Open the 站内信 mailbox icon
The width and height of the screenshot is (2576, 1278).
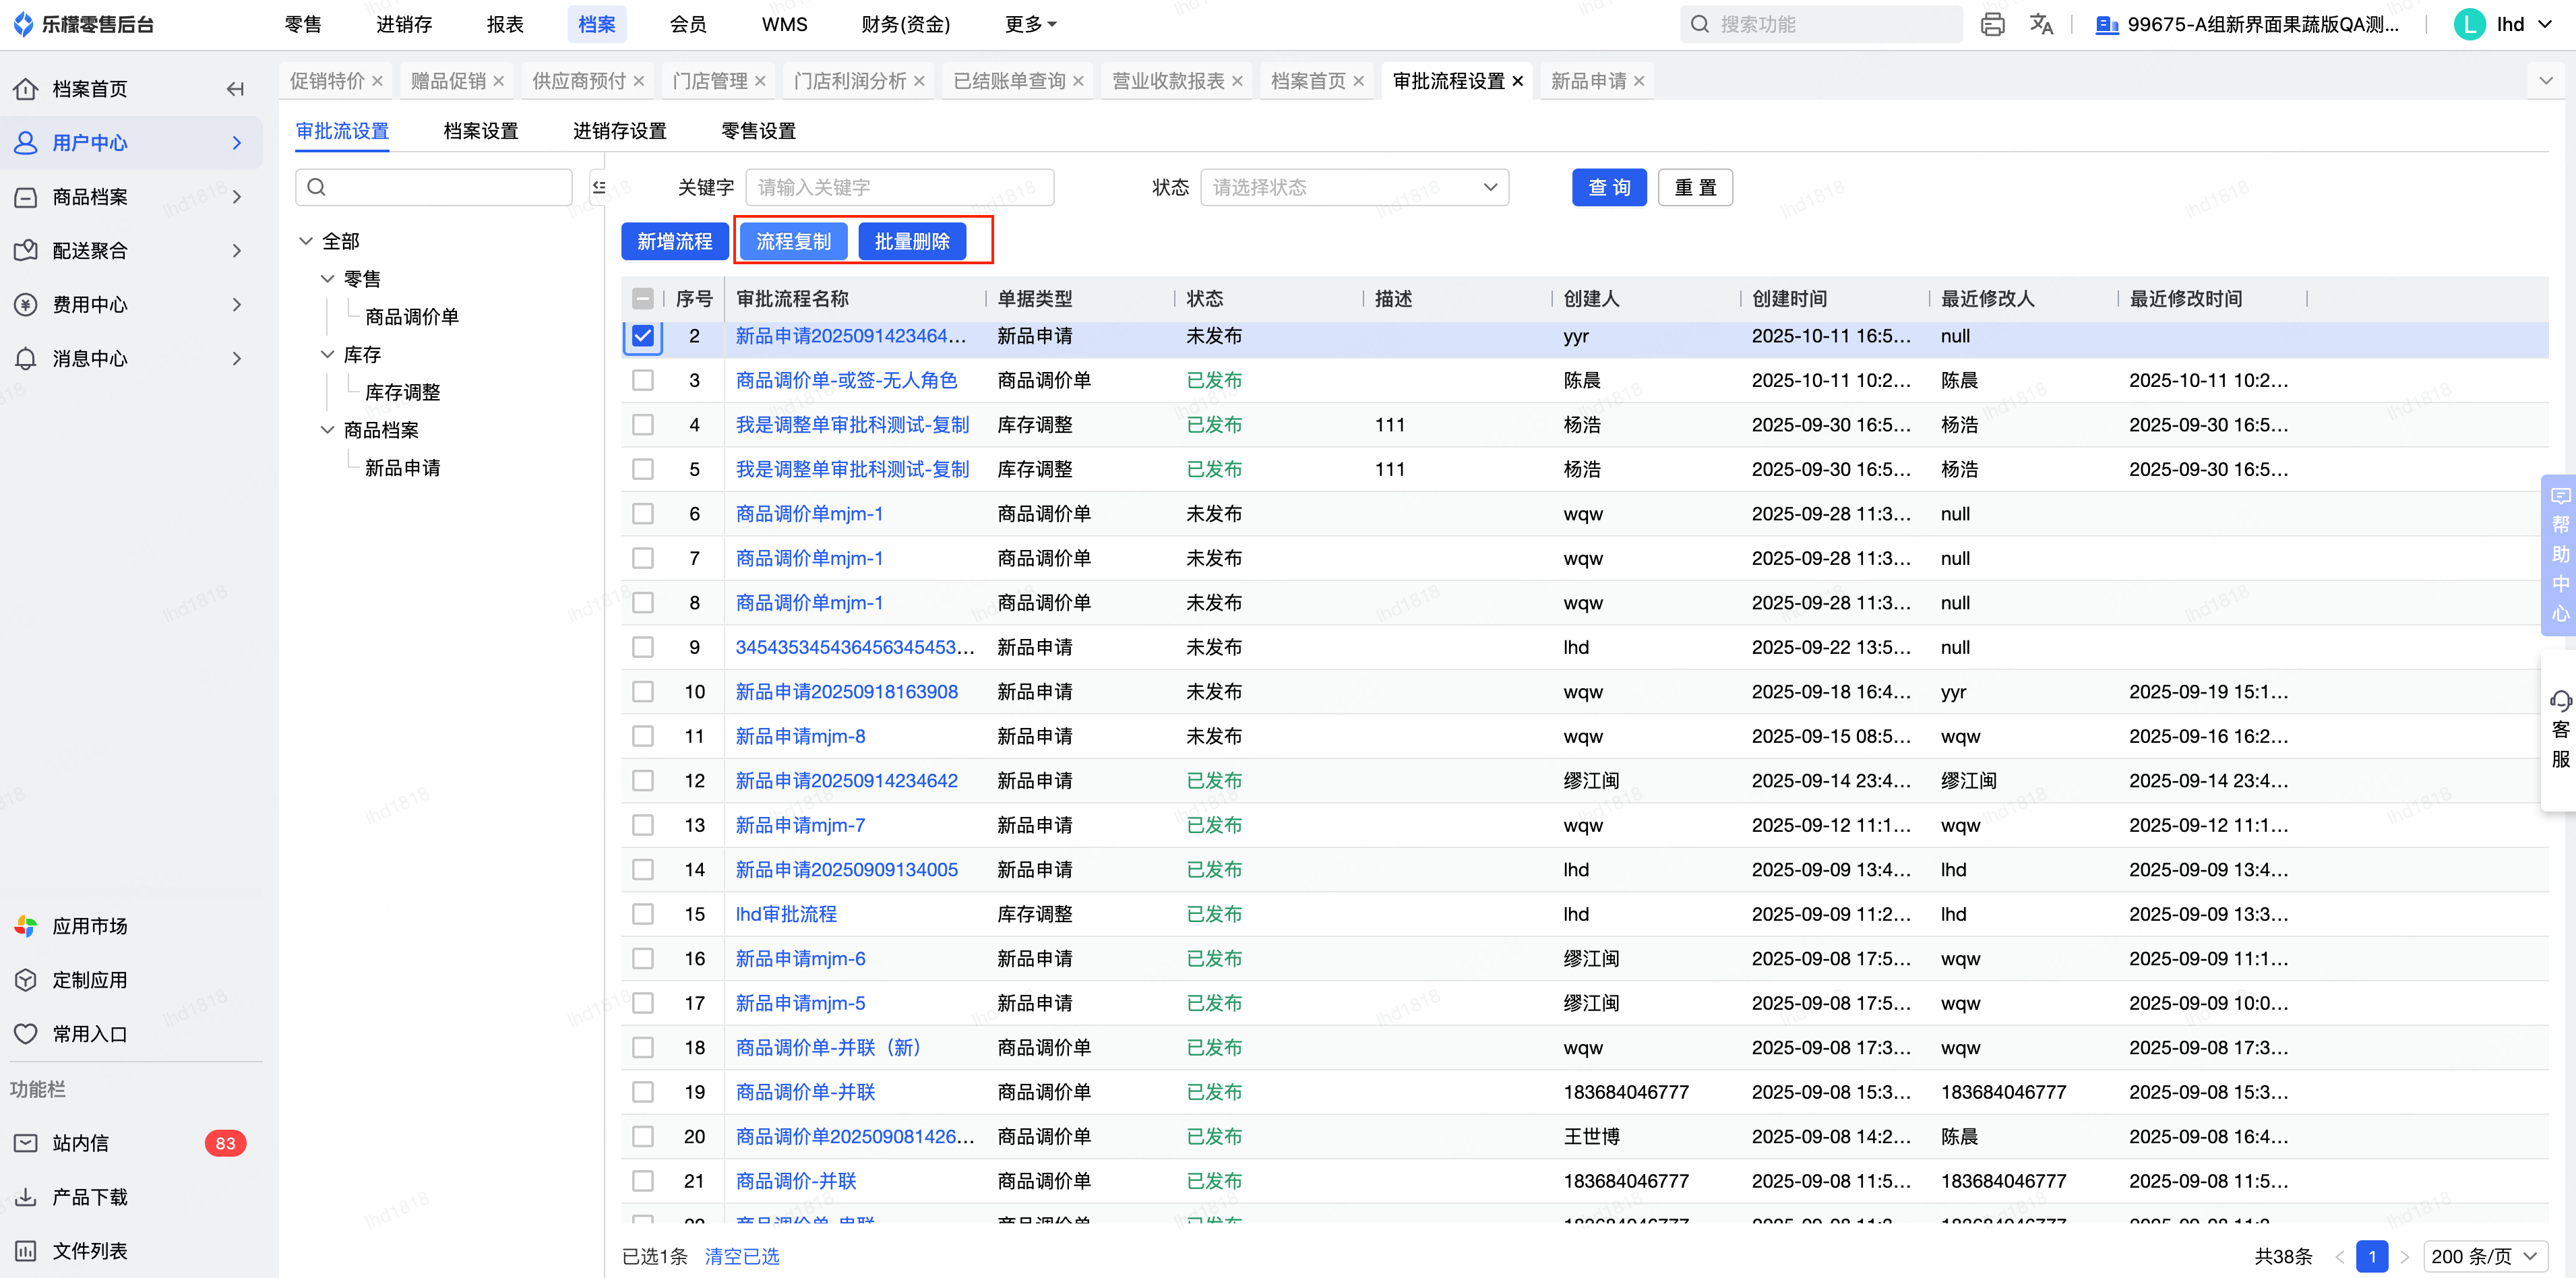(26, 1143)
